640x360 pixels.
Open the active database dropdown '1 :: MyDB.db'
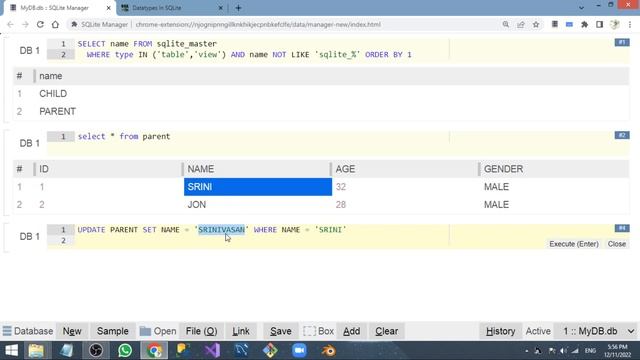click(597, 331)
